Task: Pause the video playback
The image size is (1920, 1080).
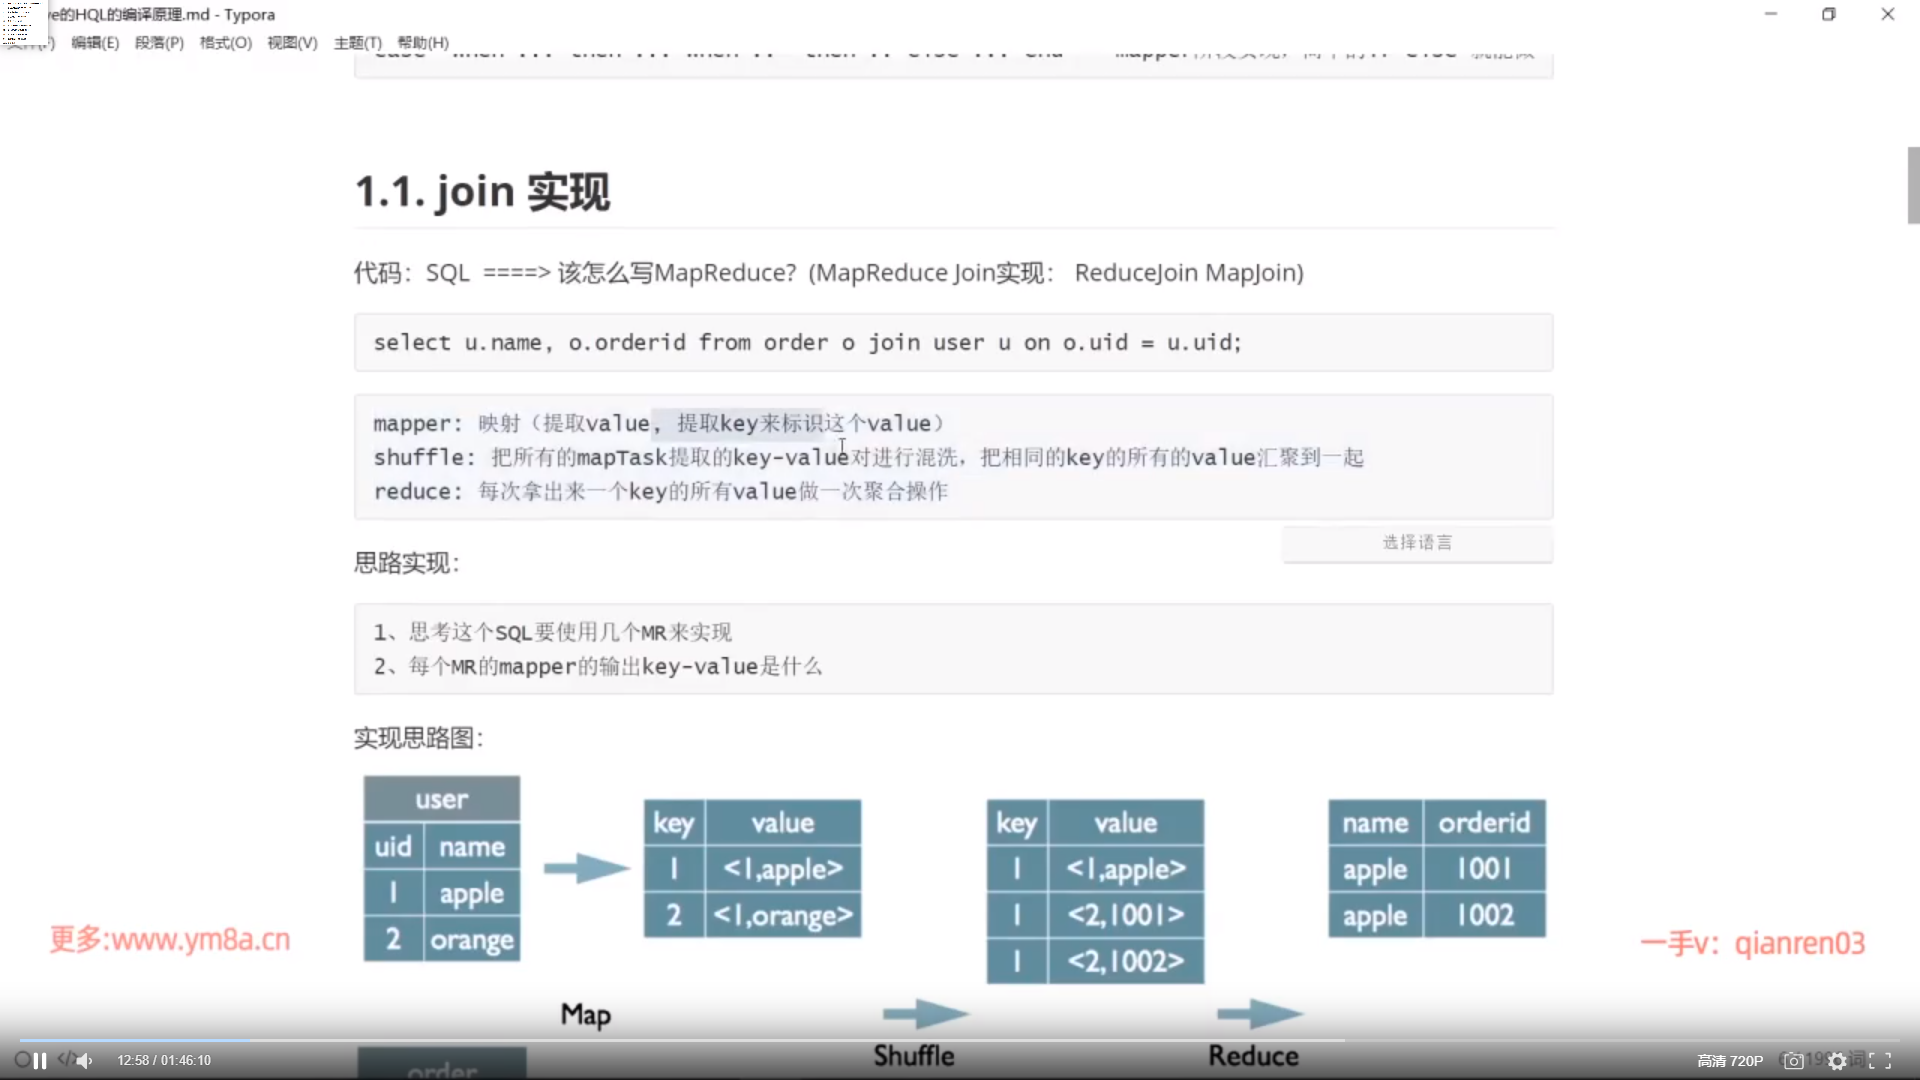Action: 40,1061
